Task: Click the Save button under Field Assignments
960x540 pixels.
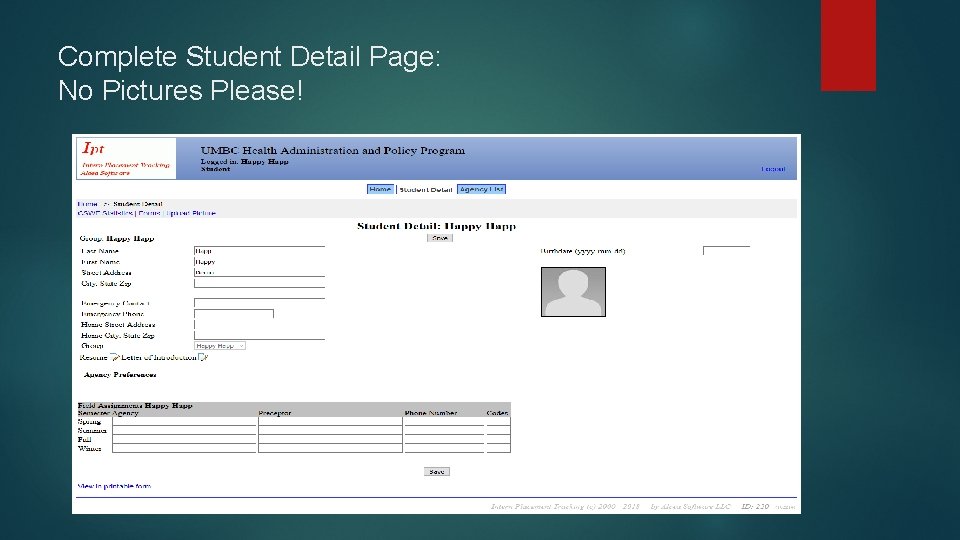Action: pyautogui.click(x=437, y=471)
